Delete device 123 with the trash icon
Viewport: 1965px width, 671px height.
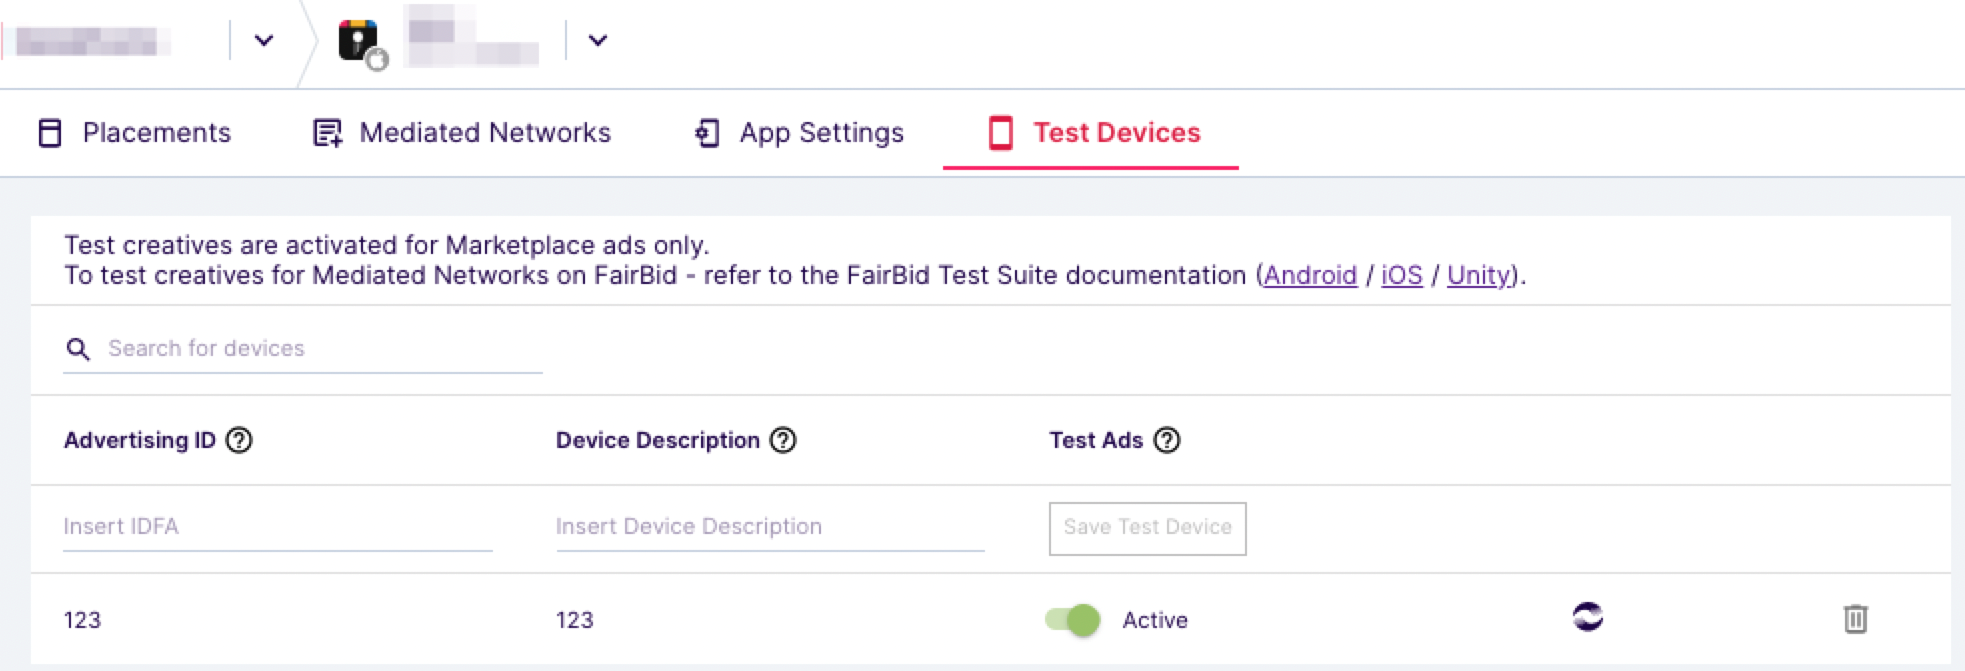pyautogui.click(x=1855, y=619)
